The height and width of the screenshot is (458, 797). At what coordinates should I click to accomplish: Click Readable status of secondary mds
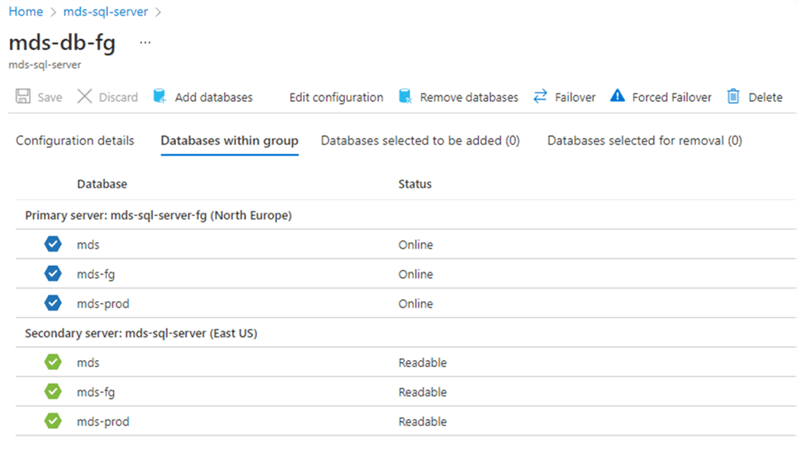pos(422,363)
